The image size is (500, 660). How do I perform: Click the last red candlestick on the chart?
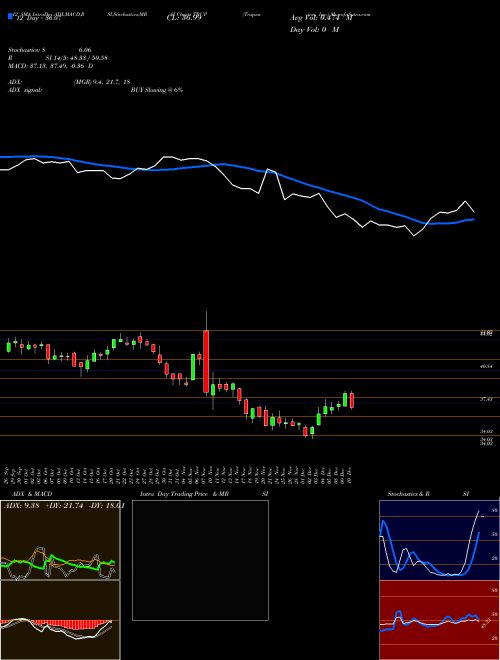point(352,400)
